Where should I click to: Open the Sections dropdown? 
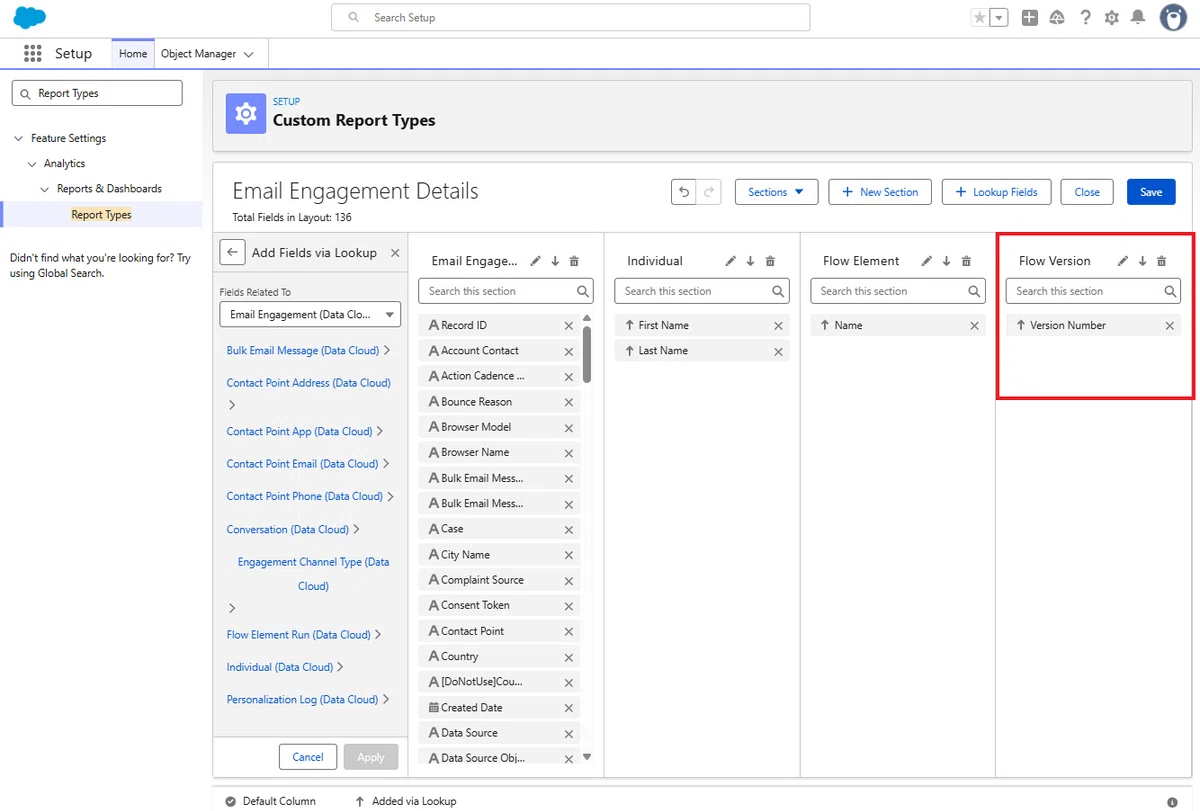[777, 192]
